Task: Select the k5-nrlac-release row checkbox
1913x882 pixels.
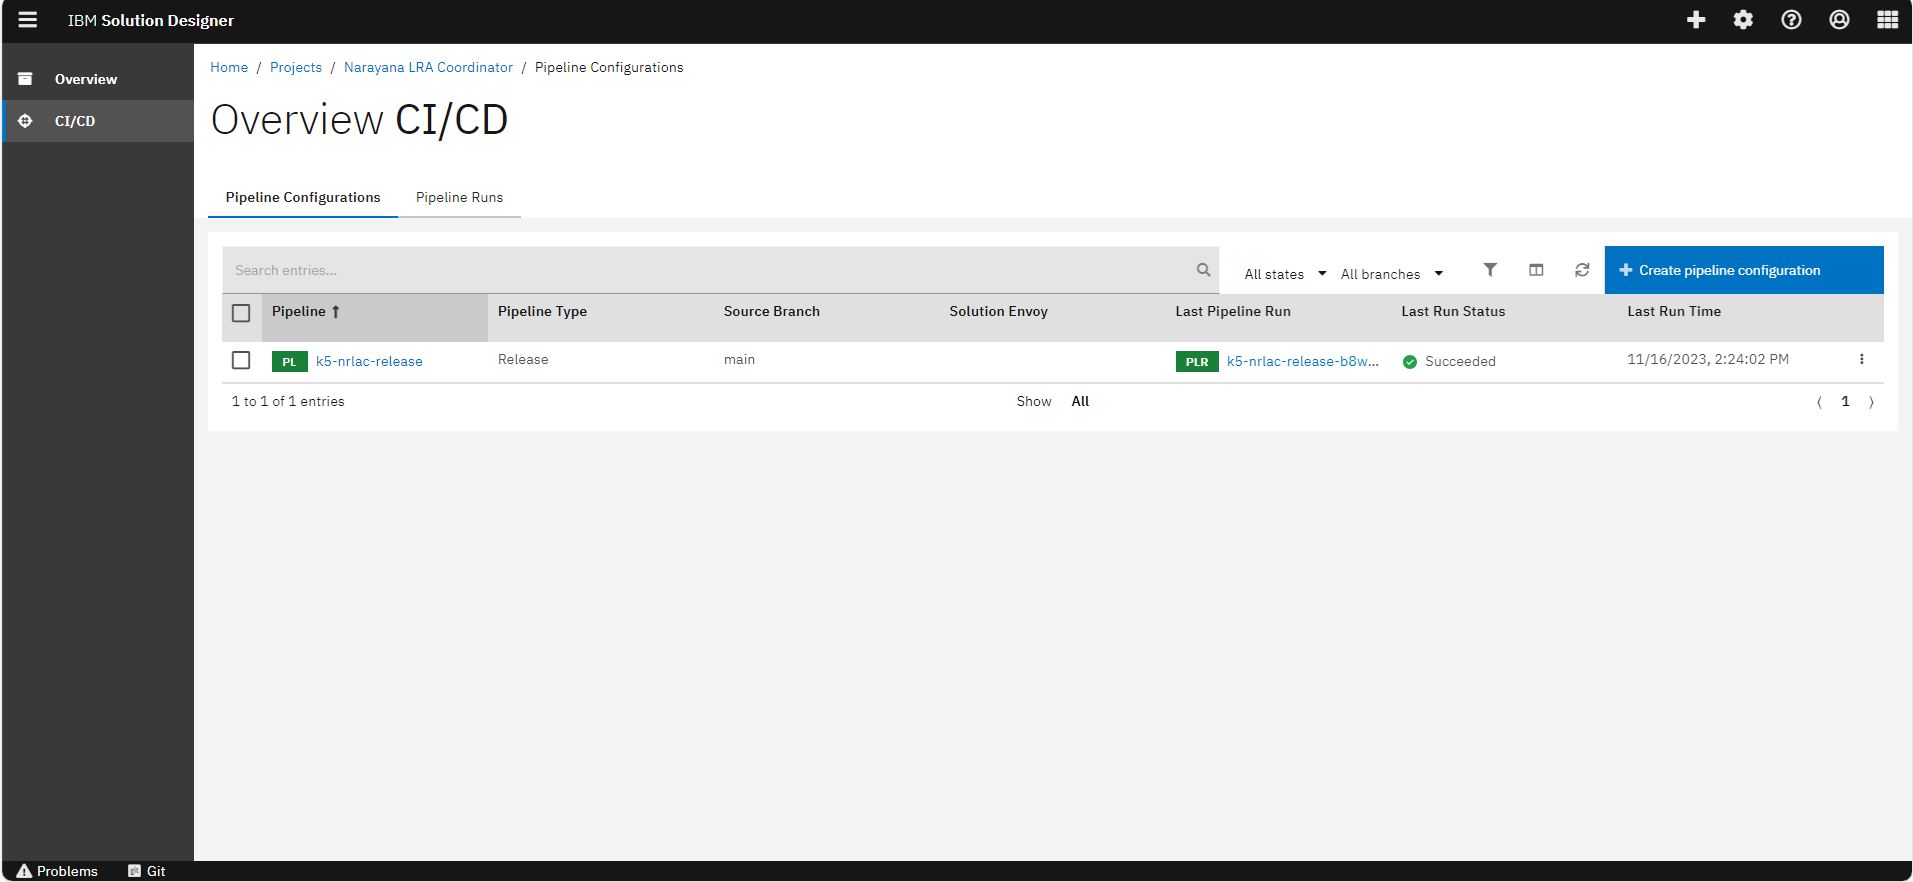Action: (241, 360)
